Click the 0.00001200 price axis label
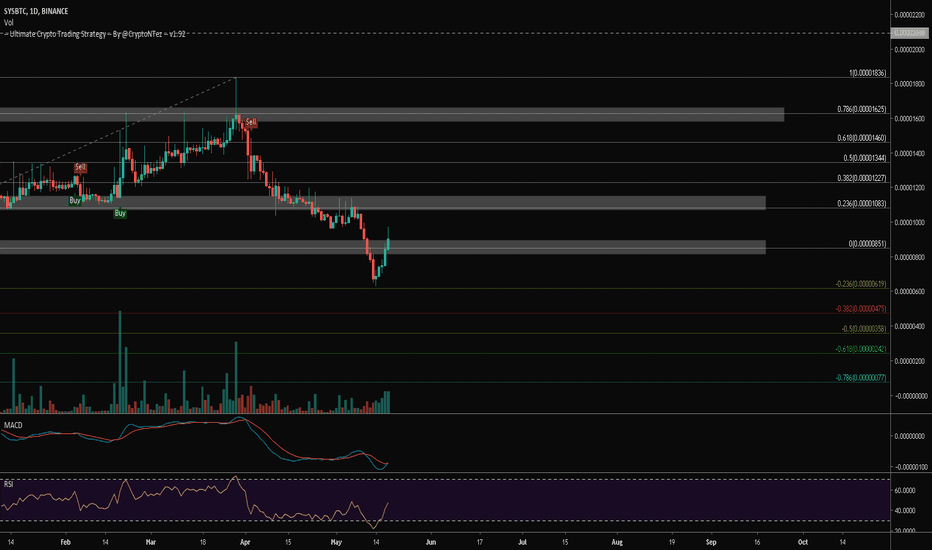Screen dimensions: 932x550 point(910,188)
